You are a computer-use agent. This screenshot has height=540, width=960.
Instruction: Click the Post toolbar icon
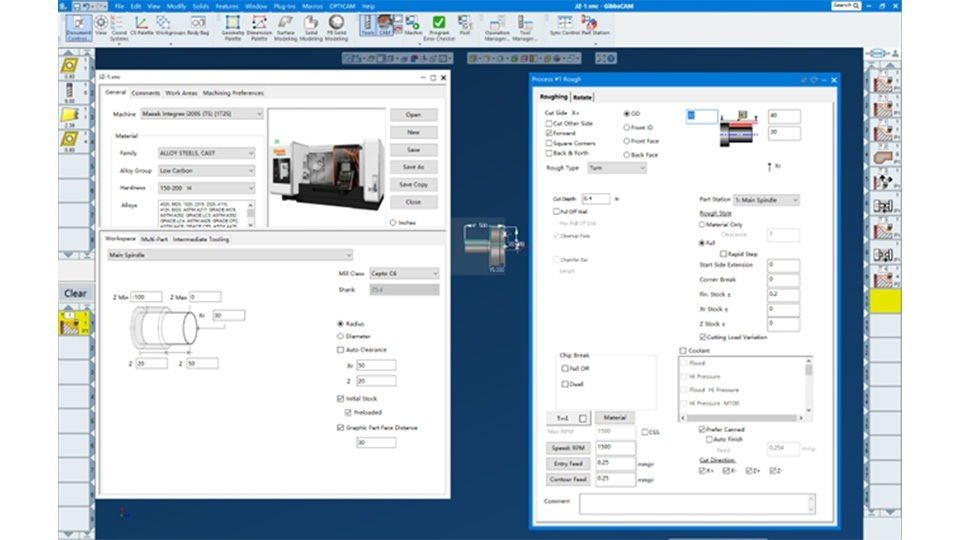[465, 25]
